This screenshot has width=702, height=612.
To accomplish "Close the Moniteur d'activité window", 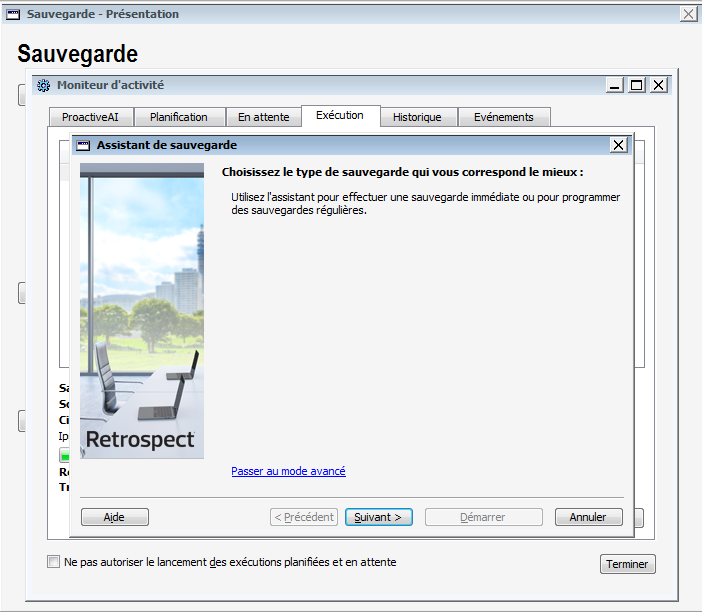I will click(x=658, y=85).
